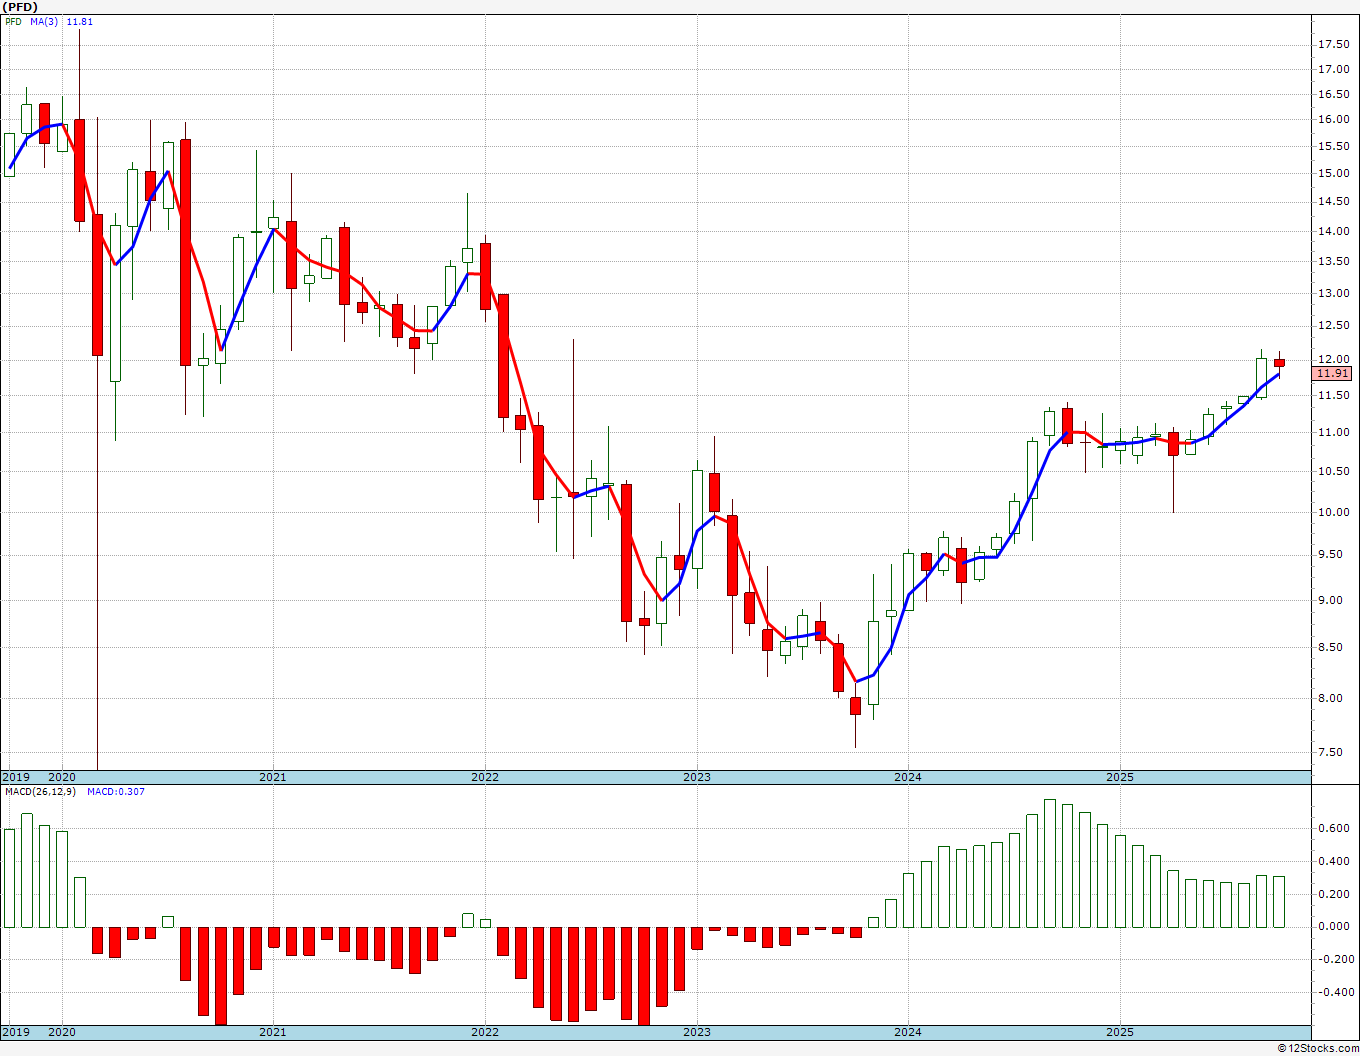Select the 16.50 price axis label
This screenshot has width=1360, height=1056.
1333,94
